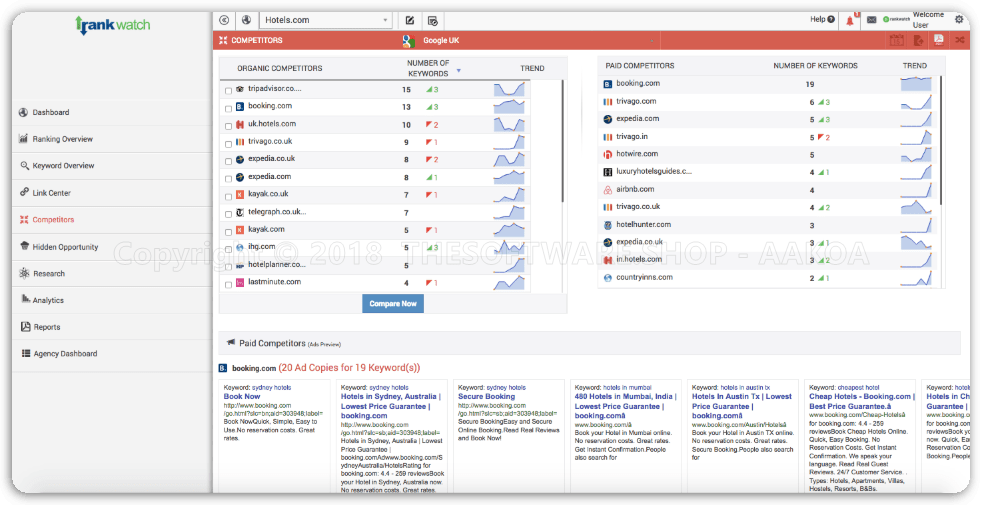
Task: Open the settings gear icon
Action: pyautogui.click(x=959, y=19)
